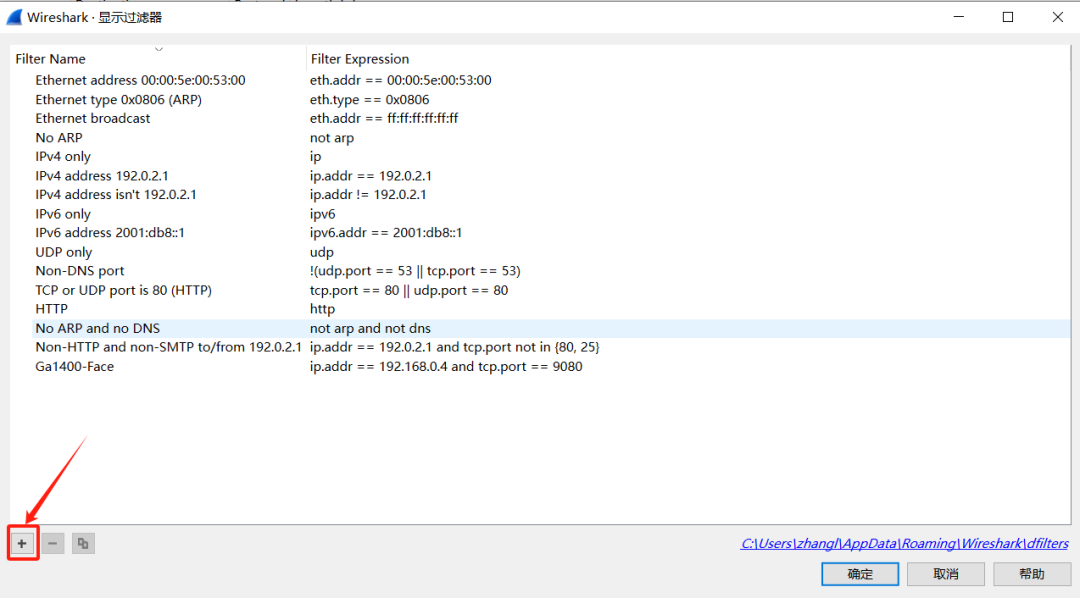Click expression with tcp.port not in {80, 25}
Screen dimensions: 1080x598
[455, 347]
